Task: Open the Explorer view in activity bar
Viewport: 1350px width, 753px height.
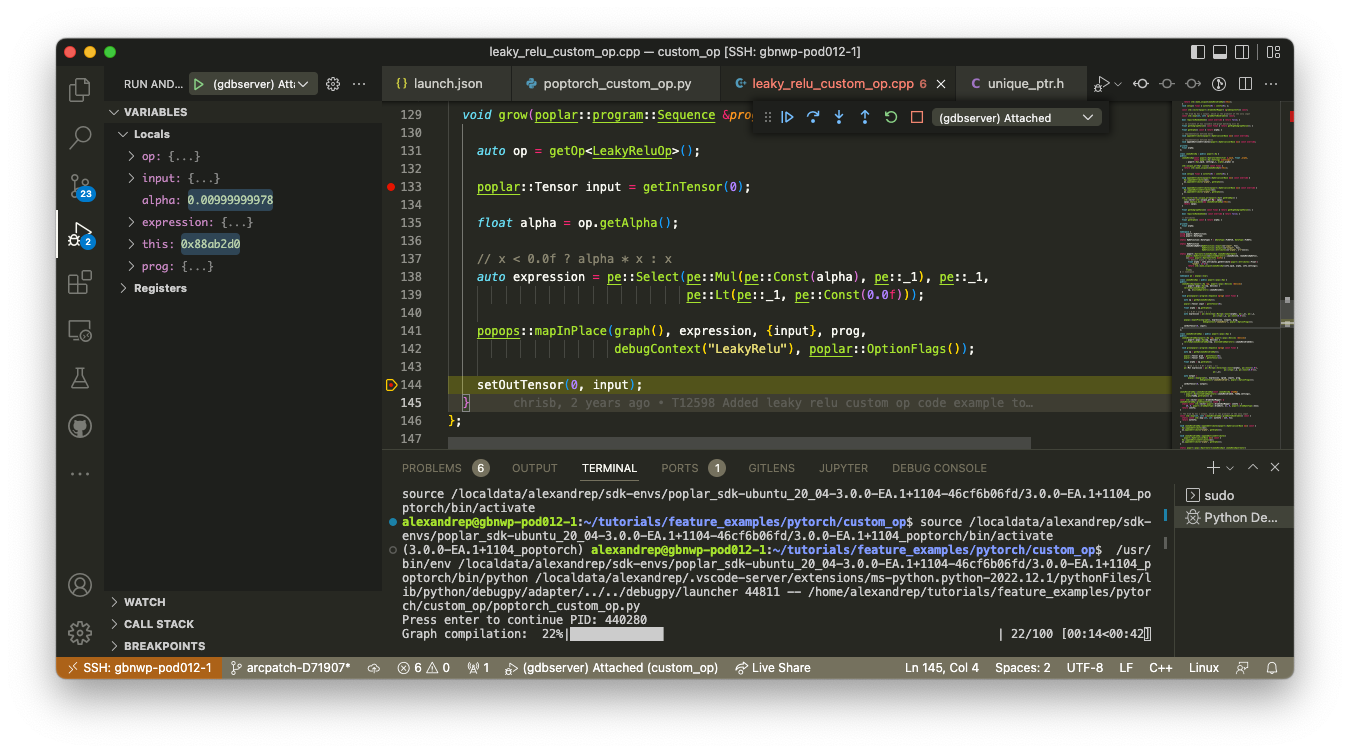Action: click(80, 90)
